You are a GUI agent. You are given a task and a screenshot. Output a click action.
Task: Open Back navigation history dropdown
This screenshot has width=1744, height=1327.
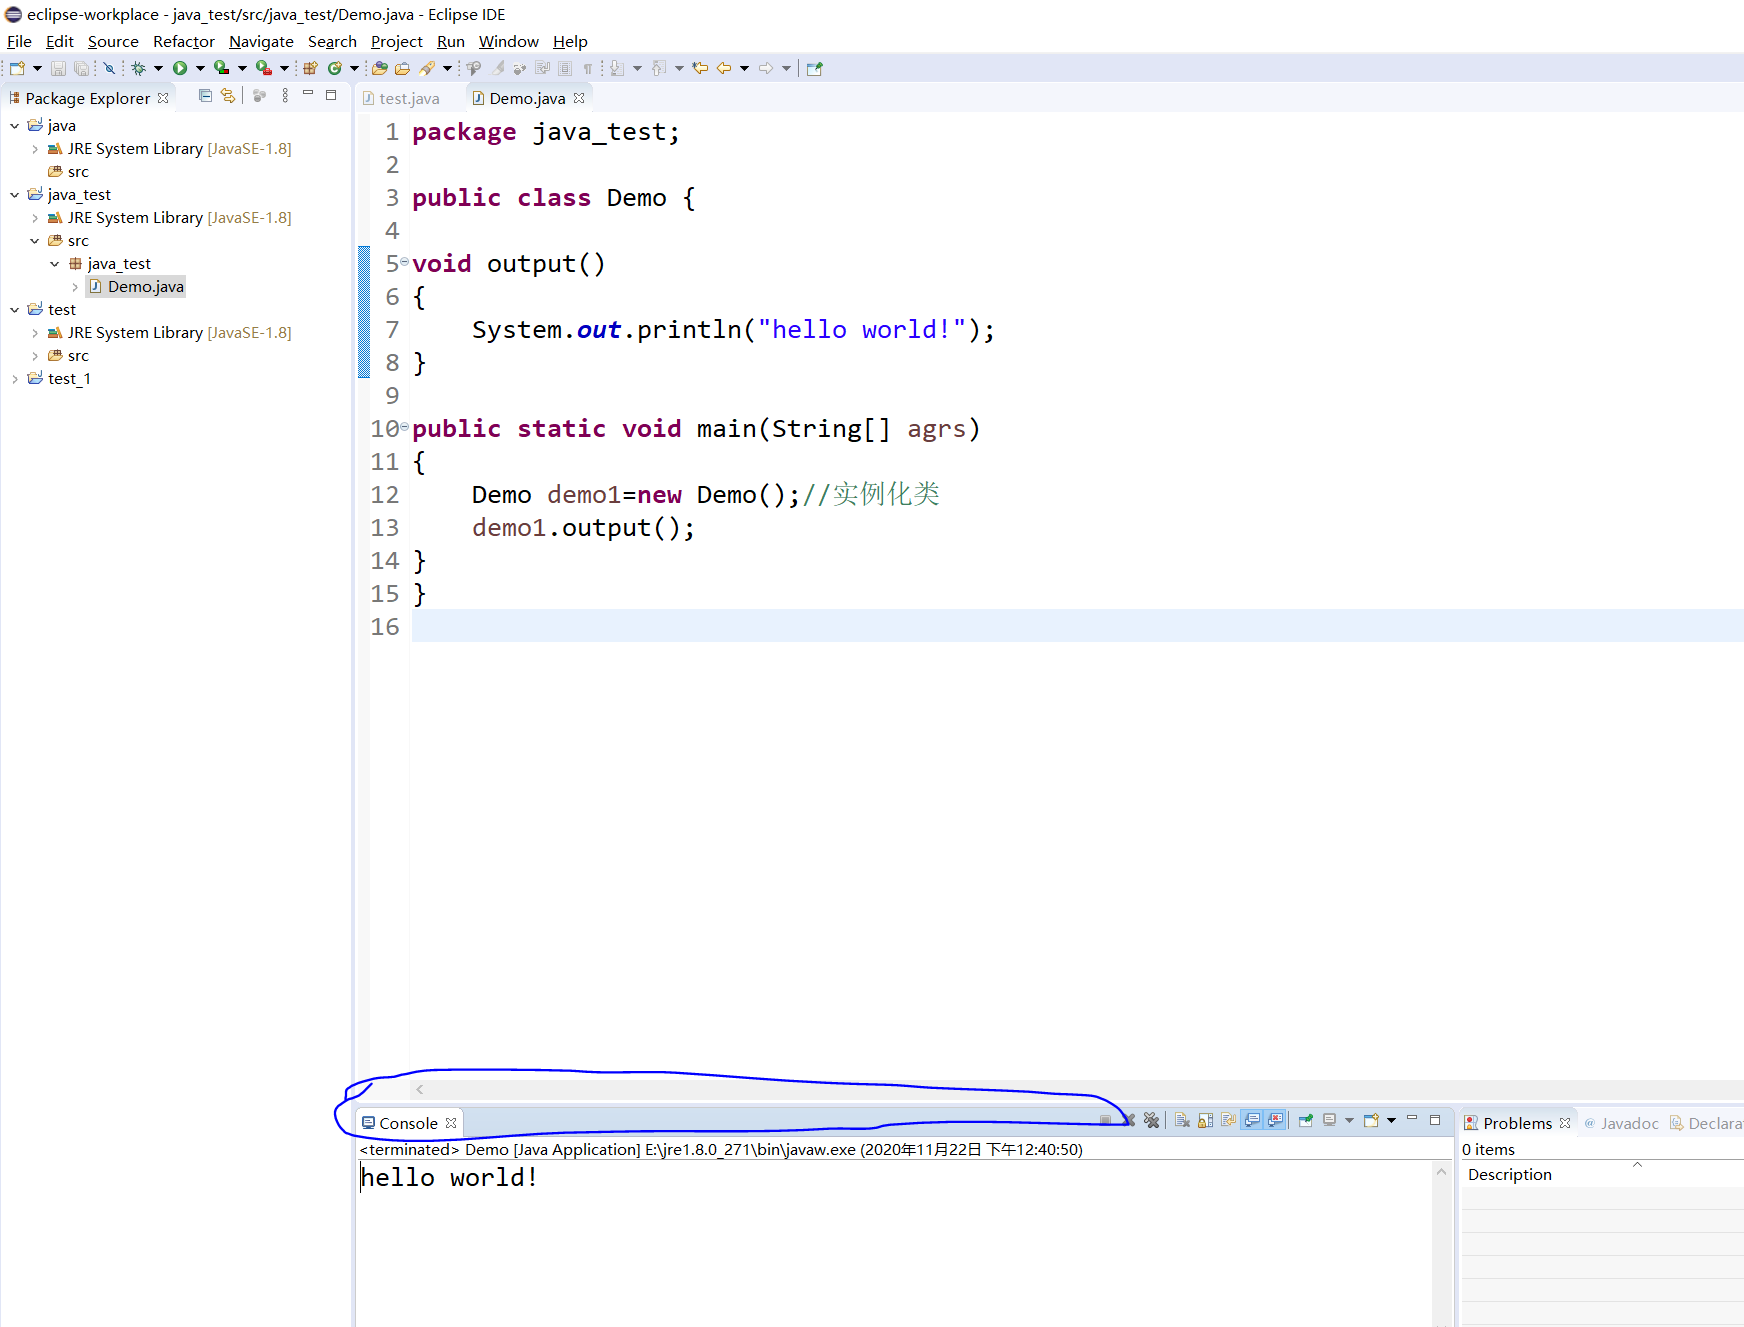point(744,68)
